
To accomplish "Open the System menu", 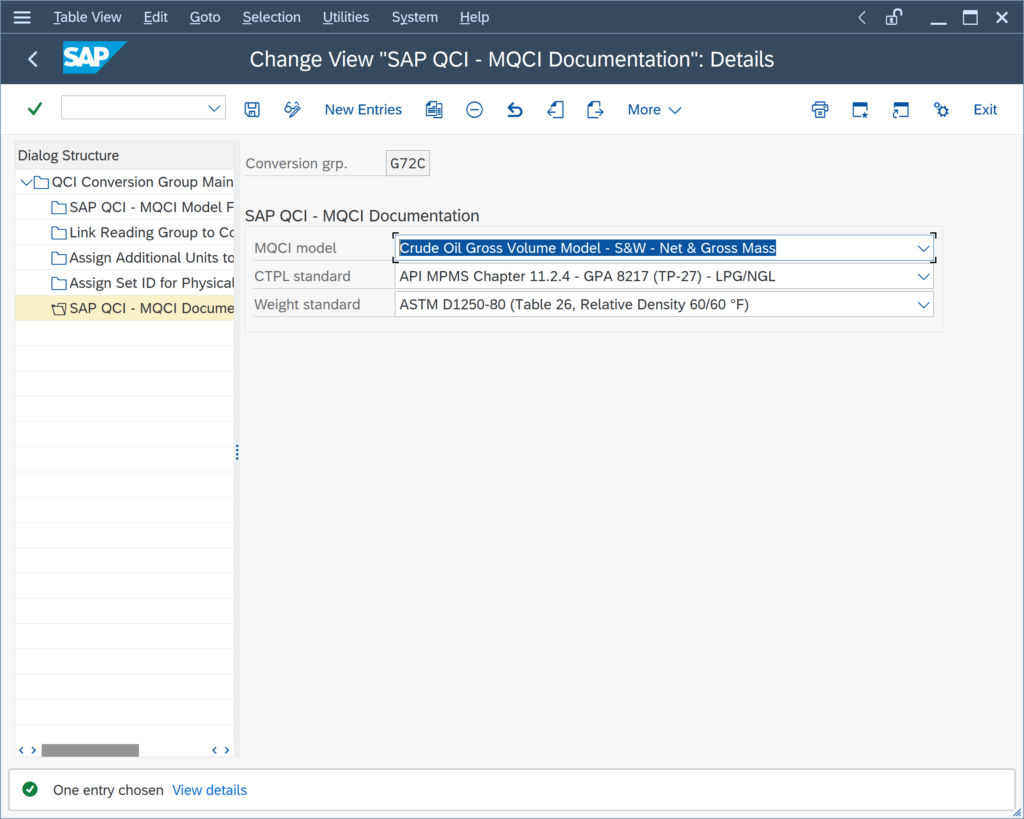I will (x=415, y=18).
